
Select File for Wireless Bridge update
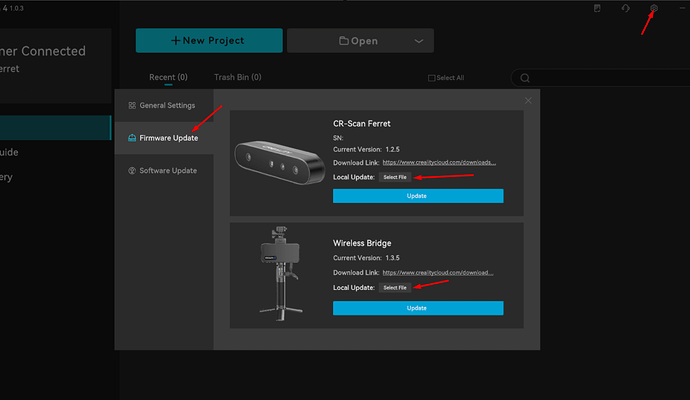[395, 287]
